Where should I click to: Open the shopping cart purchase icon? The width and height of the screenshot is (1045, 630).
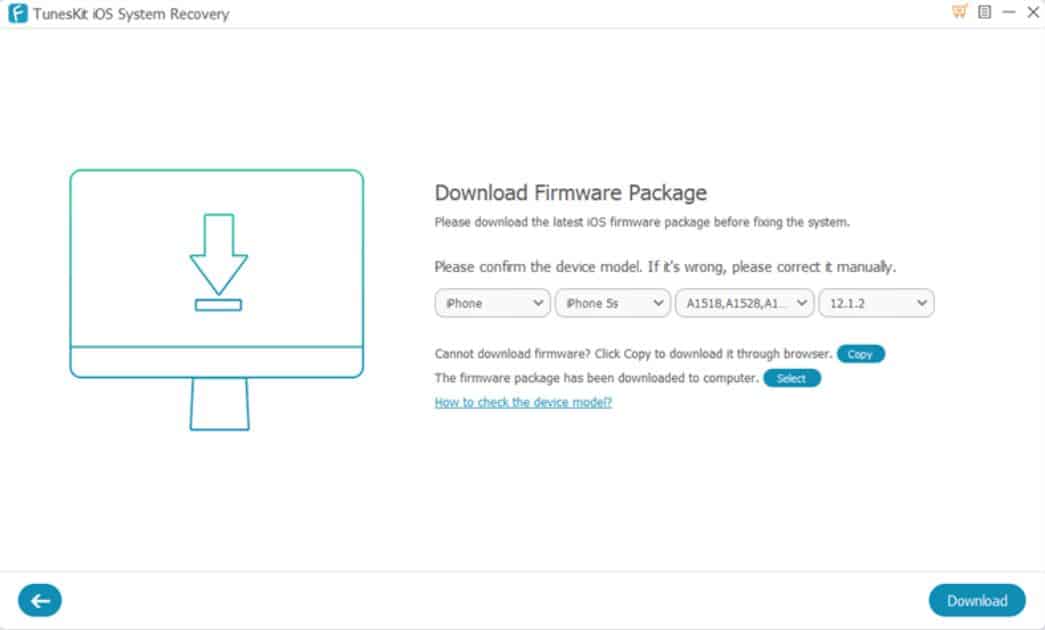tap(960, 12)
